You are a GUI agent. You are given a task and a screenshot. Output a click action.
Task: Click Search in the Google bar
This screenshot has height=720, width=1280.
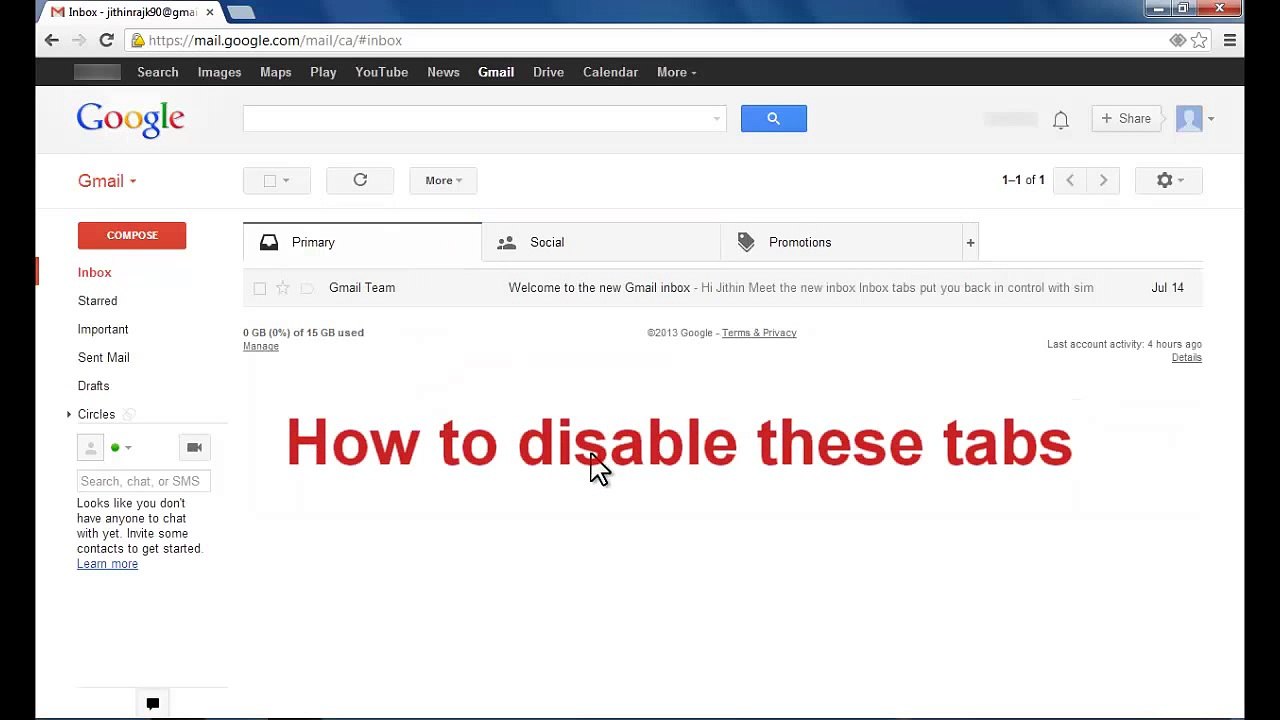pyautogui.click(x=158, y=72)
